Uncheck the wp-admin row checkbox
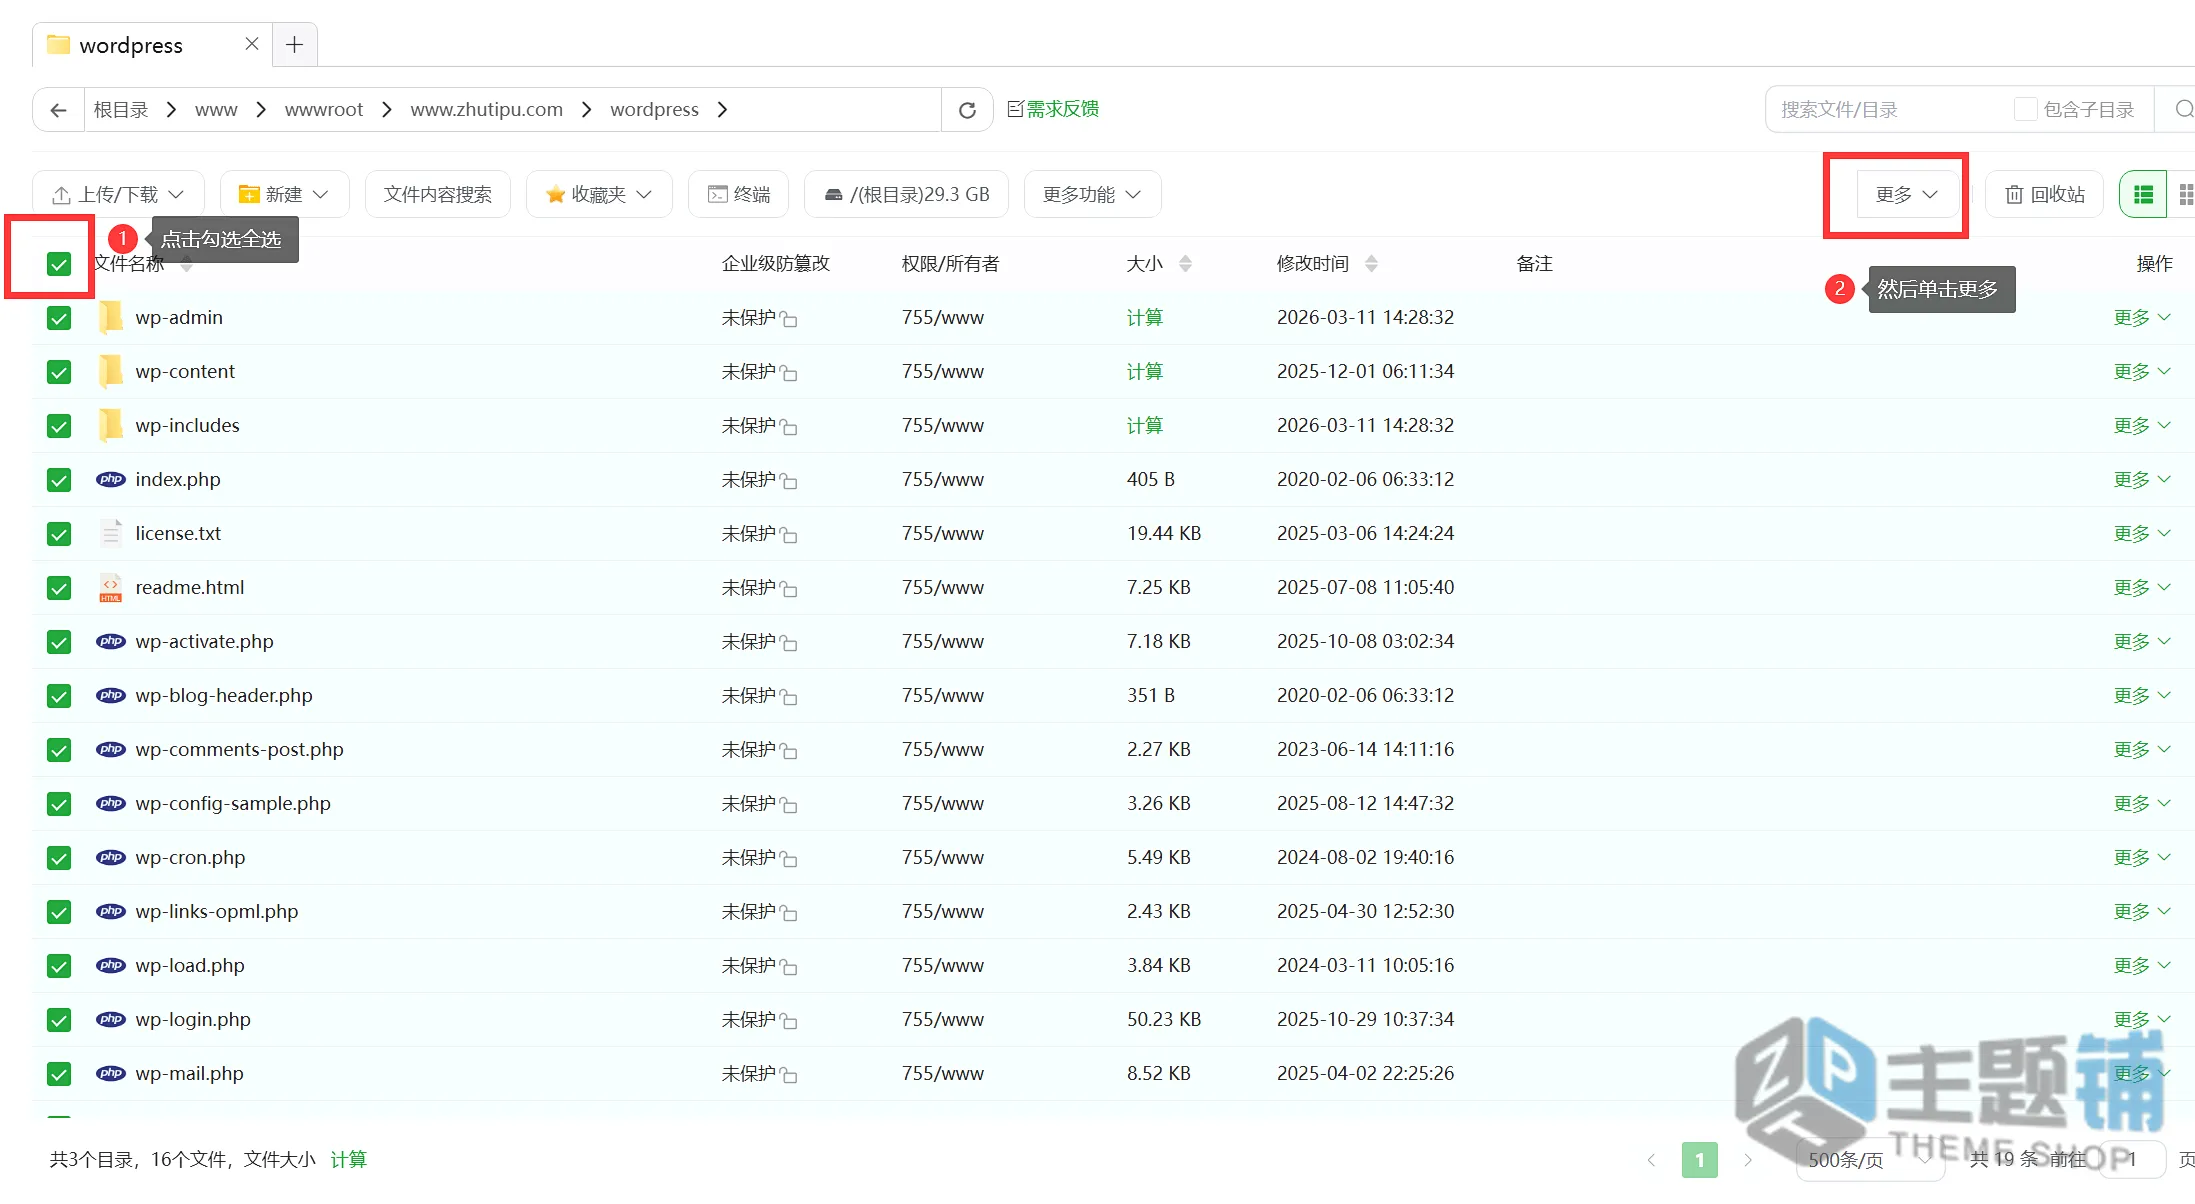Screen dimensions: 2195x1204 coord(59,318)
